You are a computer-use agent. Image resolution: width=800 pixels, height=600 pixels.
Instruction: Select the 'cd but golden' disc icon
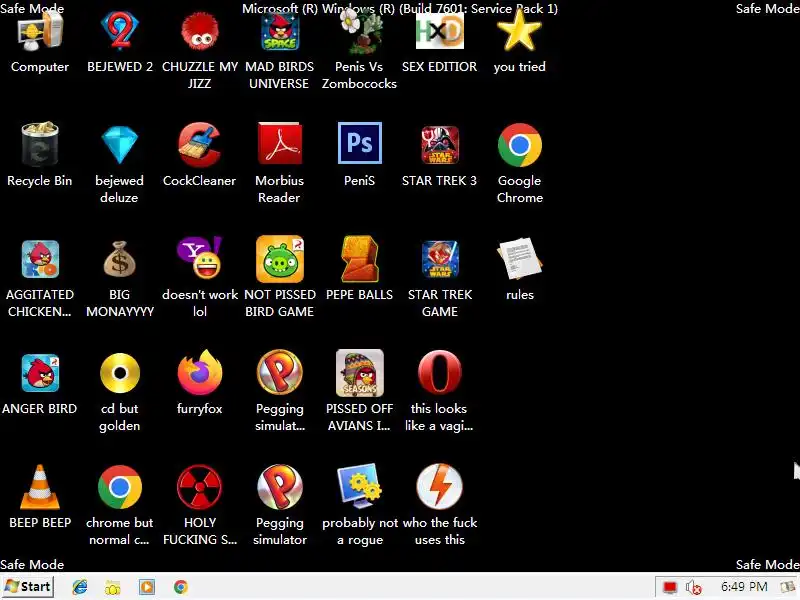(x=120, y=373)
